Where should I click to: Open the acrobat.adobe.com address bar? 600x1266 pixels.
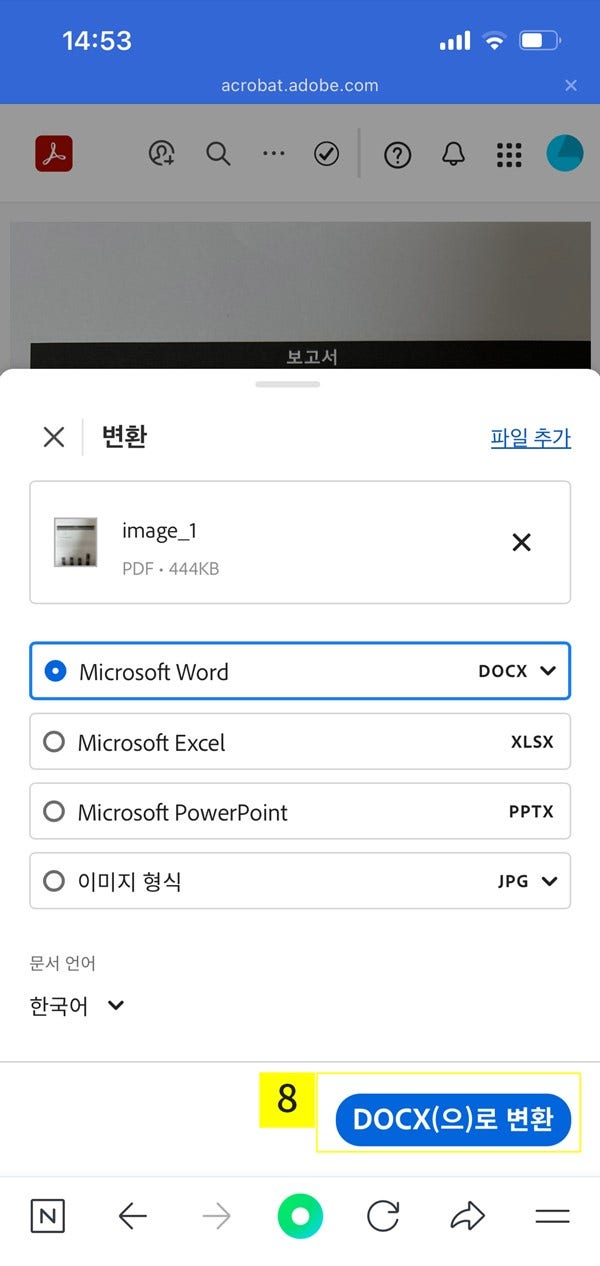[299, 85]
